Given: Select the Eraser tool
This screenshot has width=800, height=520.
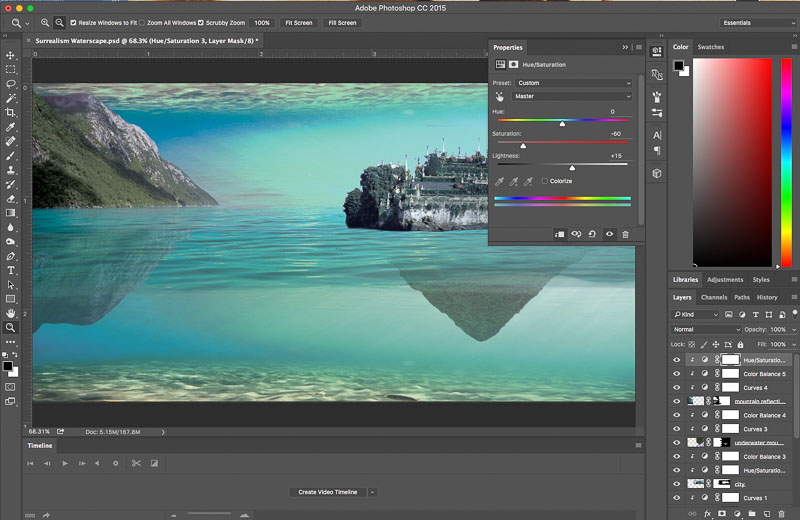Looking at the screenshot, I should [x=10, y=199].
